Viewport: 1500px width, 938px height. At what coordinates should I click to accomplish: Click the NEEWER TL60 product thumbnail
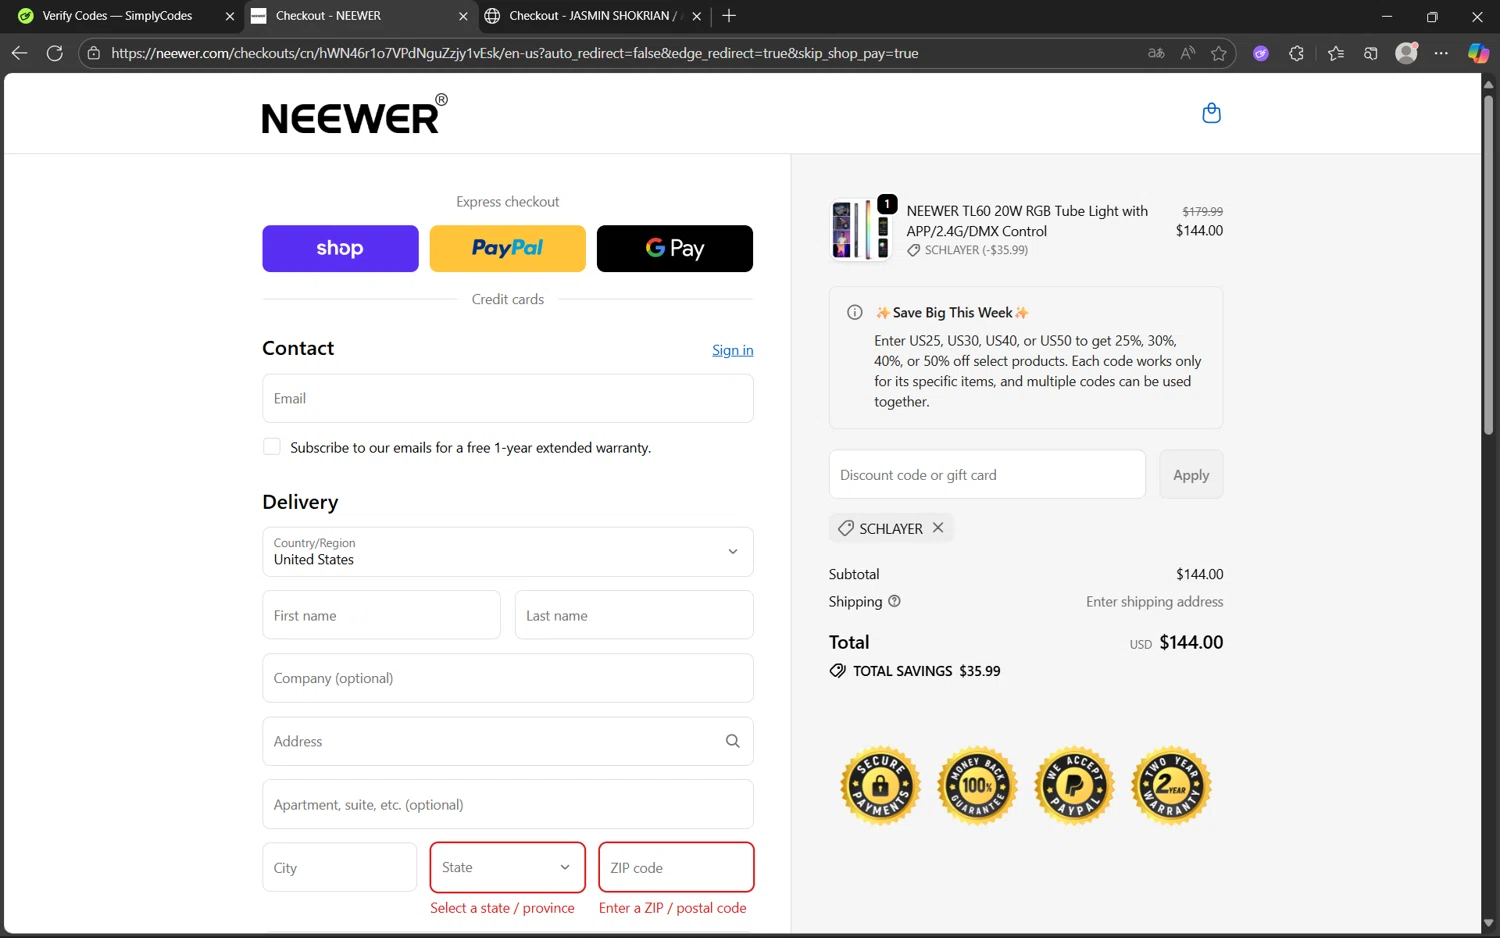(x=861, y=229)
